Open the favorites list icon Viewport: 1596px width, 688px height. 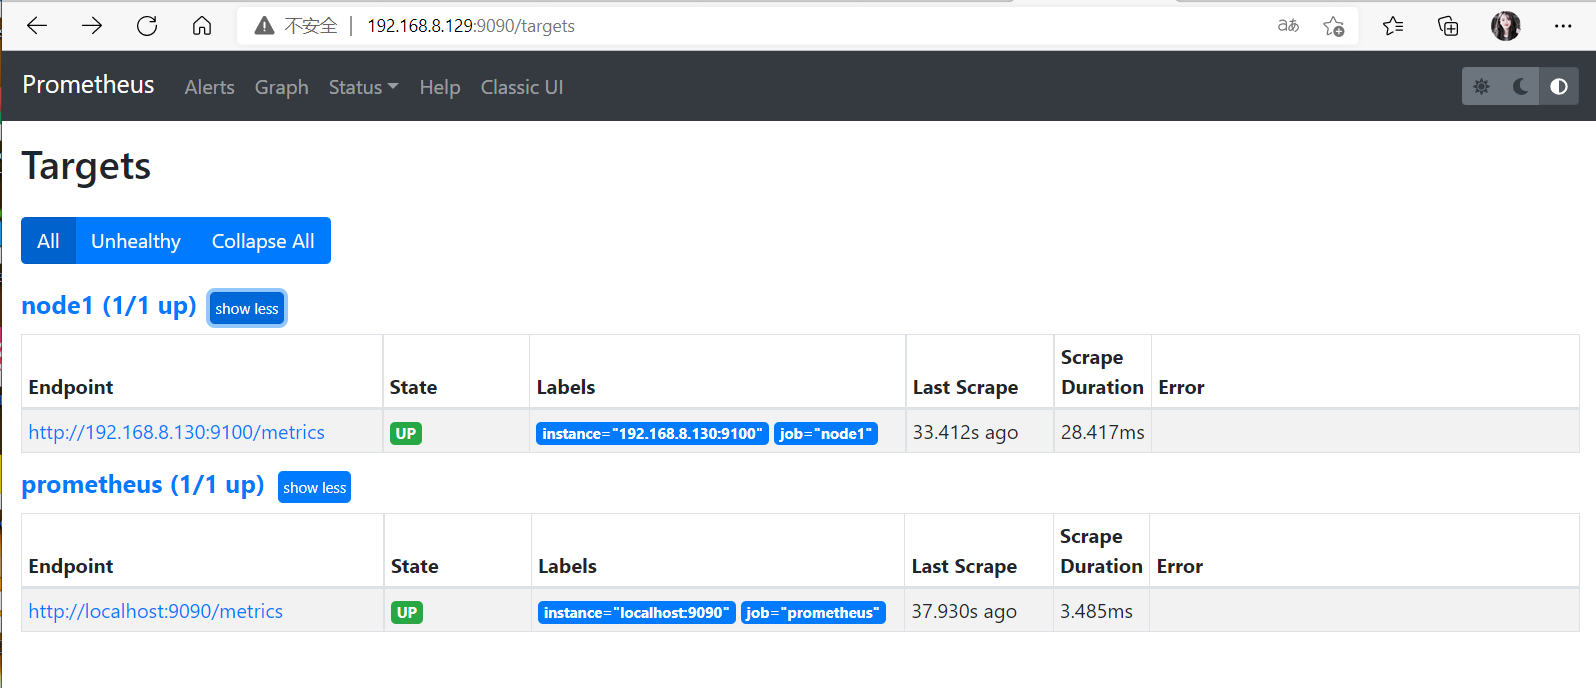[x=1393, y=26]
